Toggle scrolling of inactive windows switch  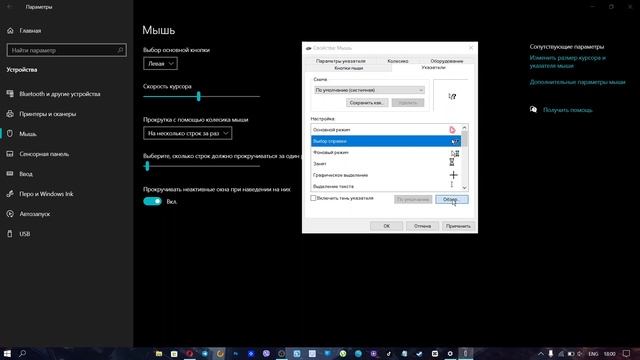pyautogui.click(x=152, y=201)
